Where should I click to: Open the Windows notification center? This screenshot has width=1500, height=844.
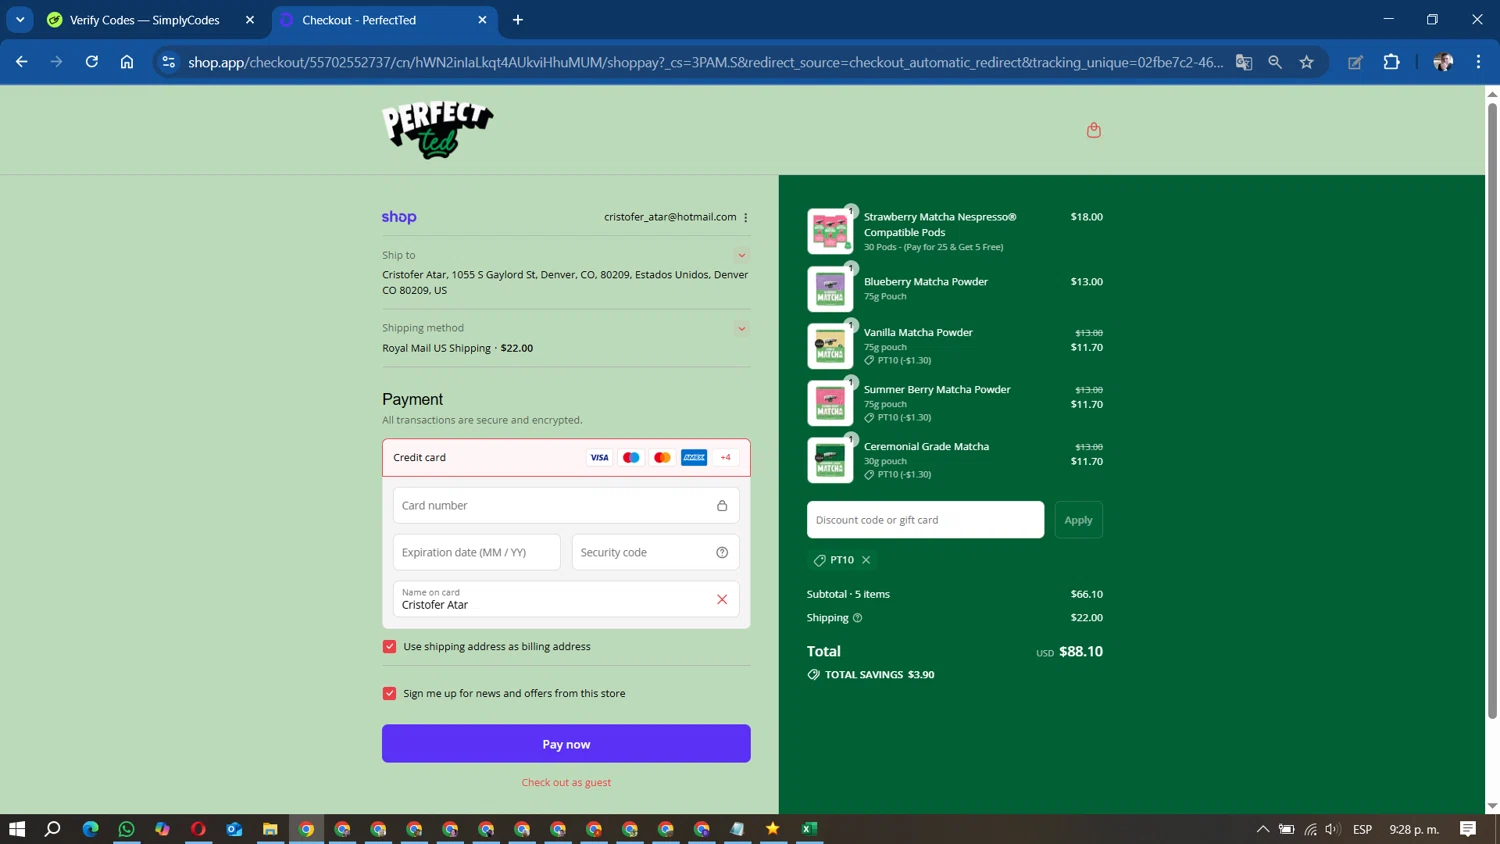[x=1468, y=829]
